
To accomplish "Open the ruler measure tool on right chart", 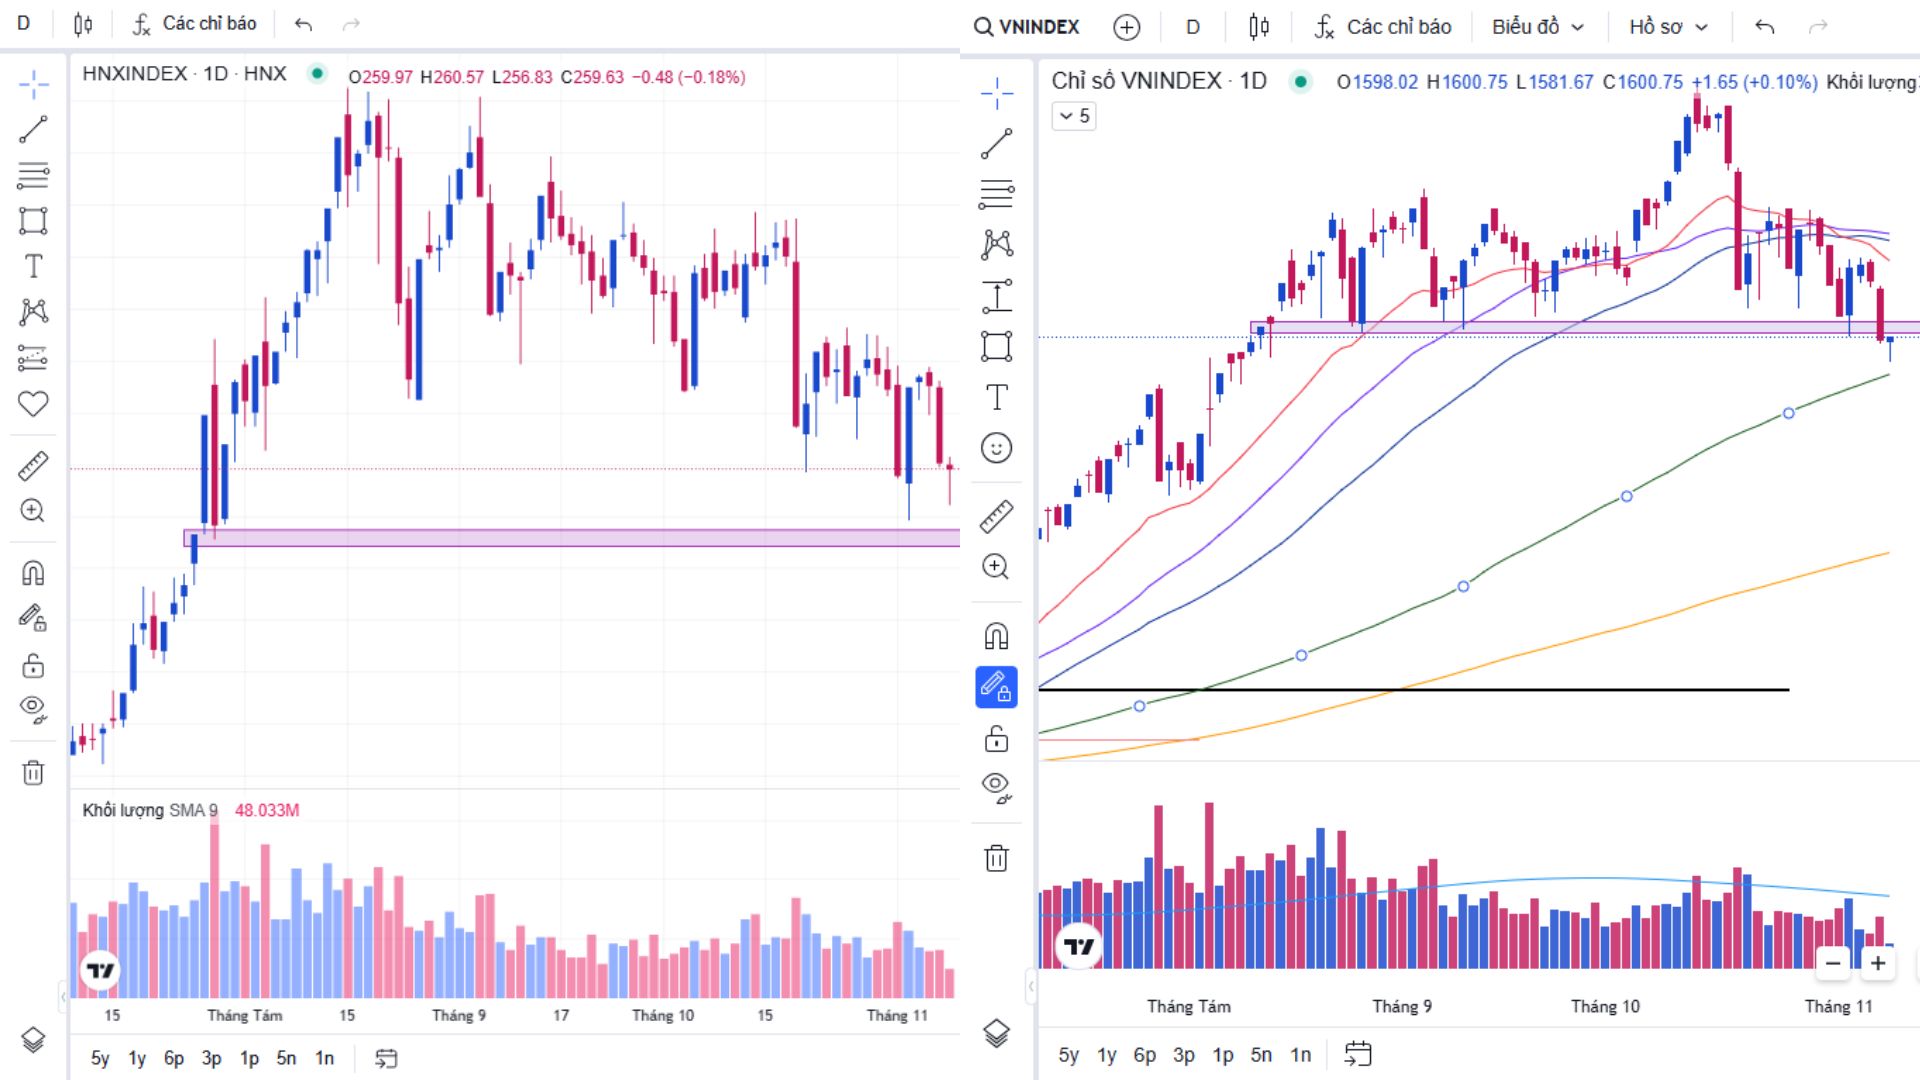I will [x=996, y=516].
